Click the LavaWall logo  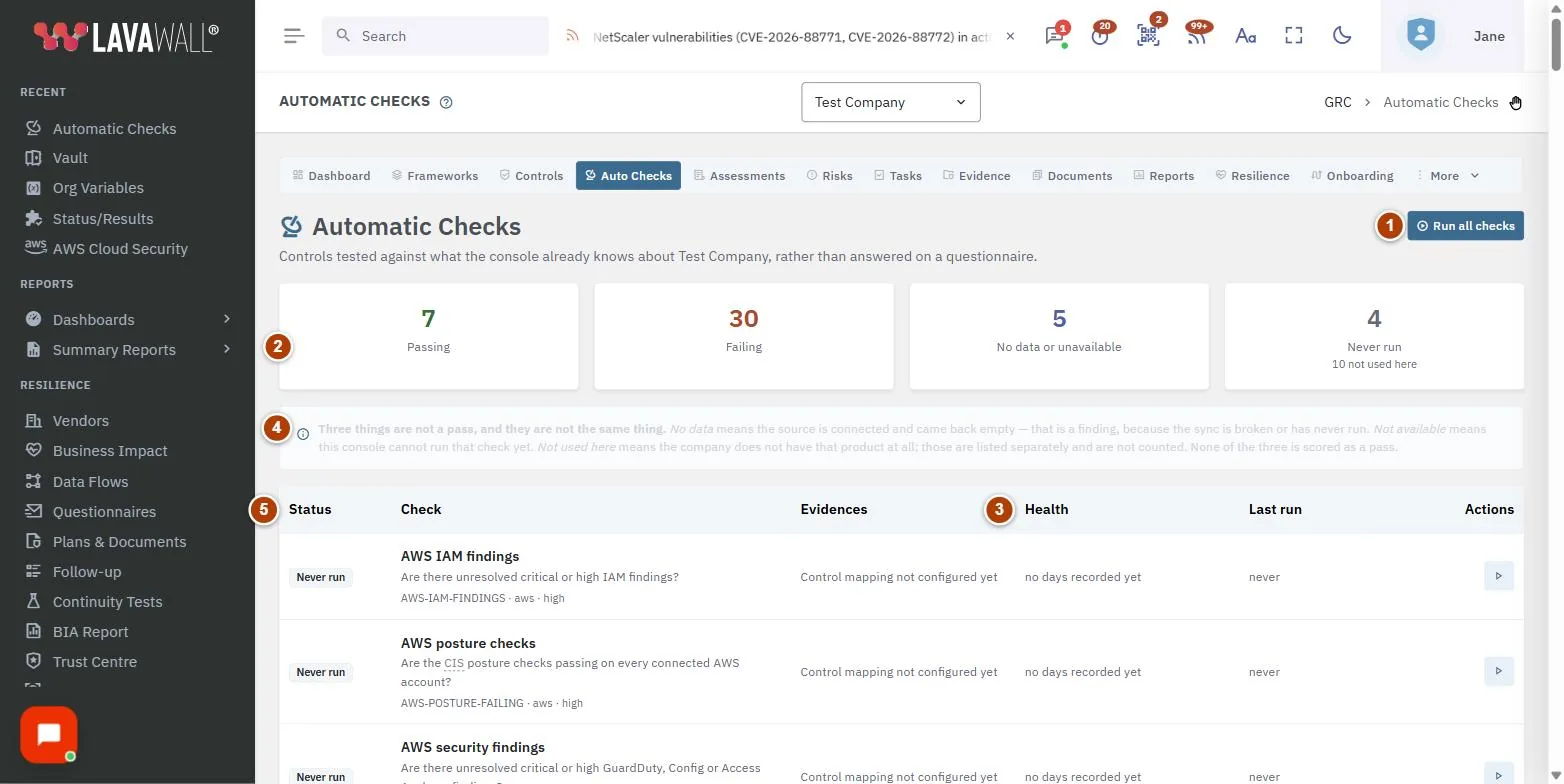pos(126,37)
